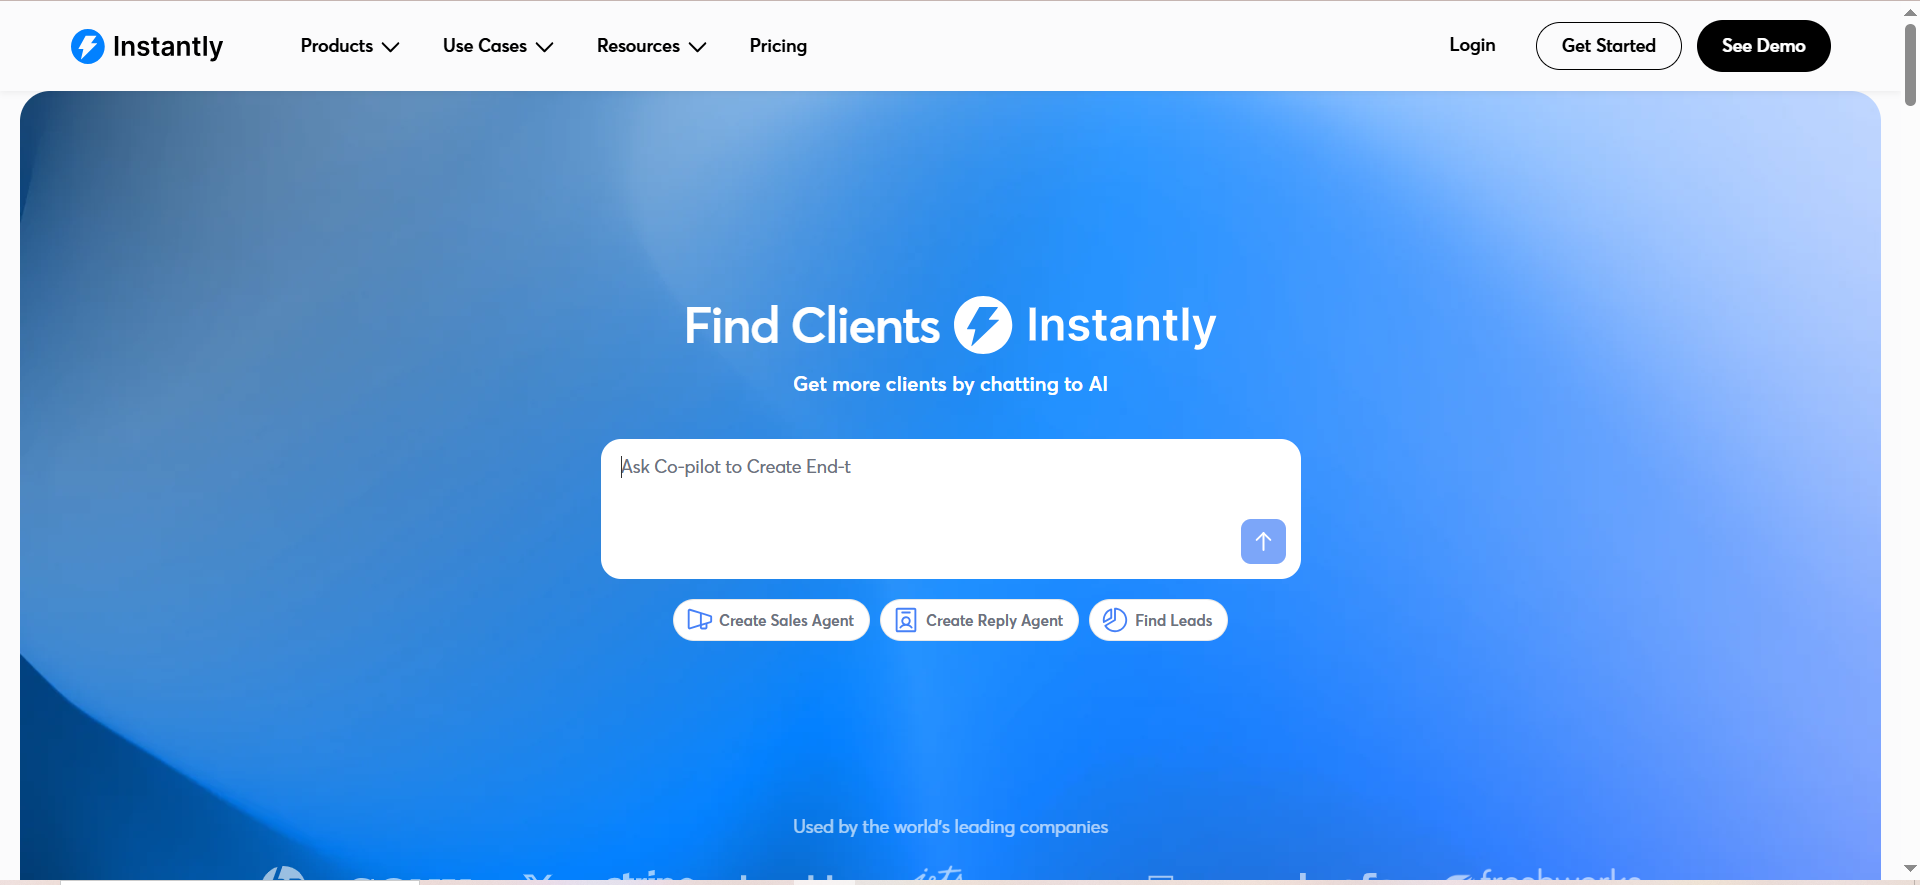The width and height of the screenshot is (1920, 885).
Task: Click the Login link
Action: [x=1472, y=45]
